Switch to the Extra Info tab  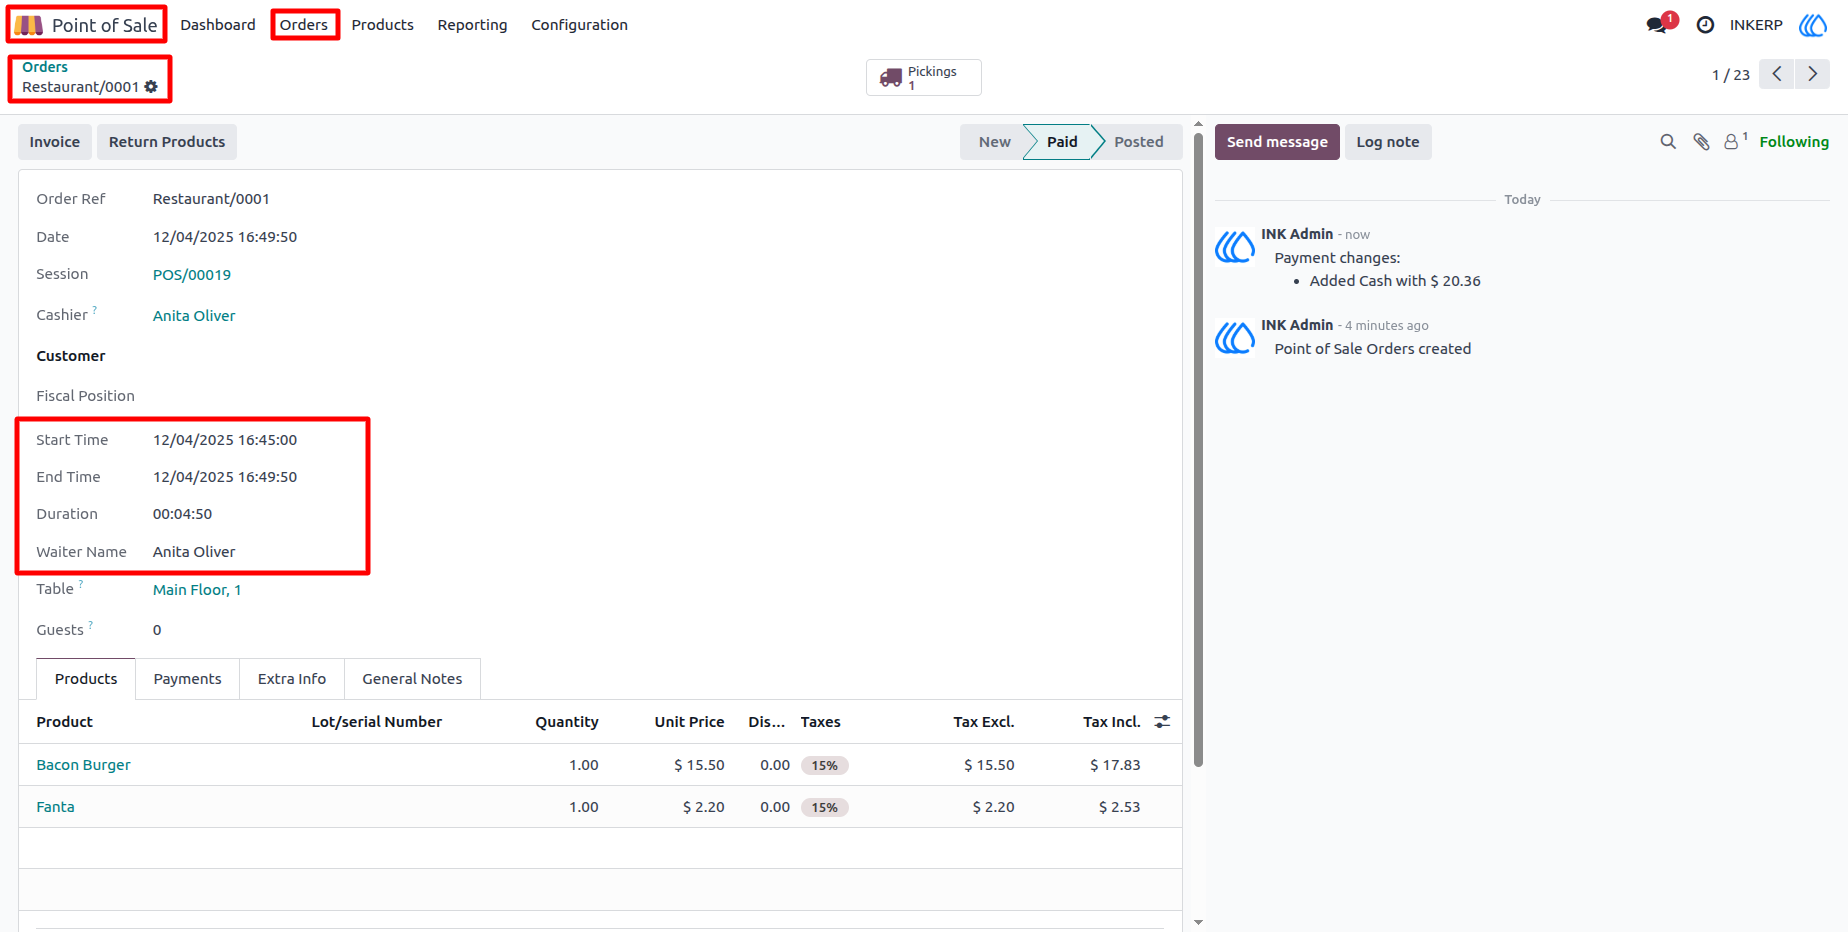[x=292, y=679]
